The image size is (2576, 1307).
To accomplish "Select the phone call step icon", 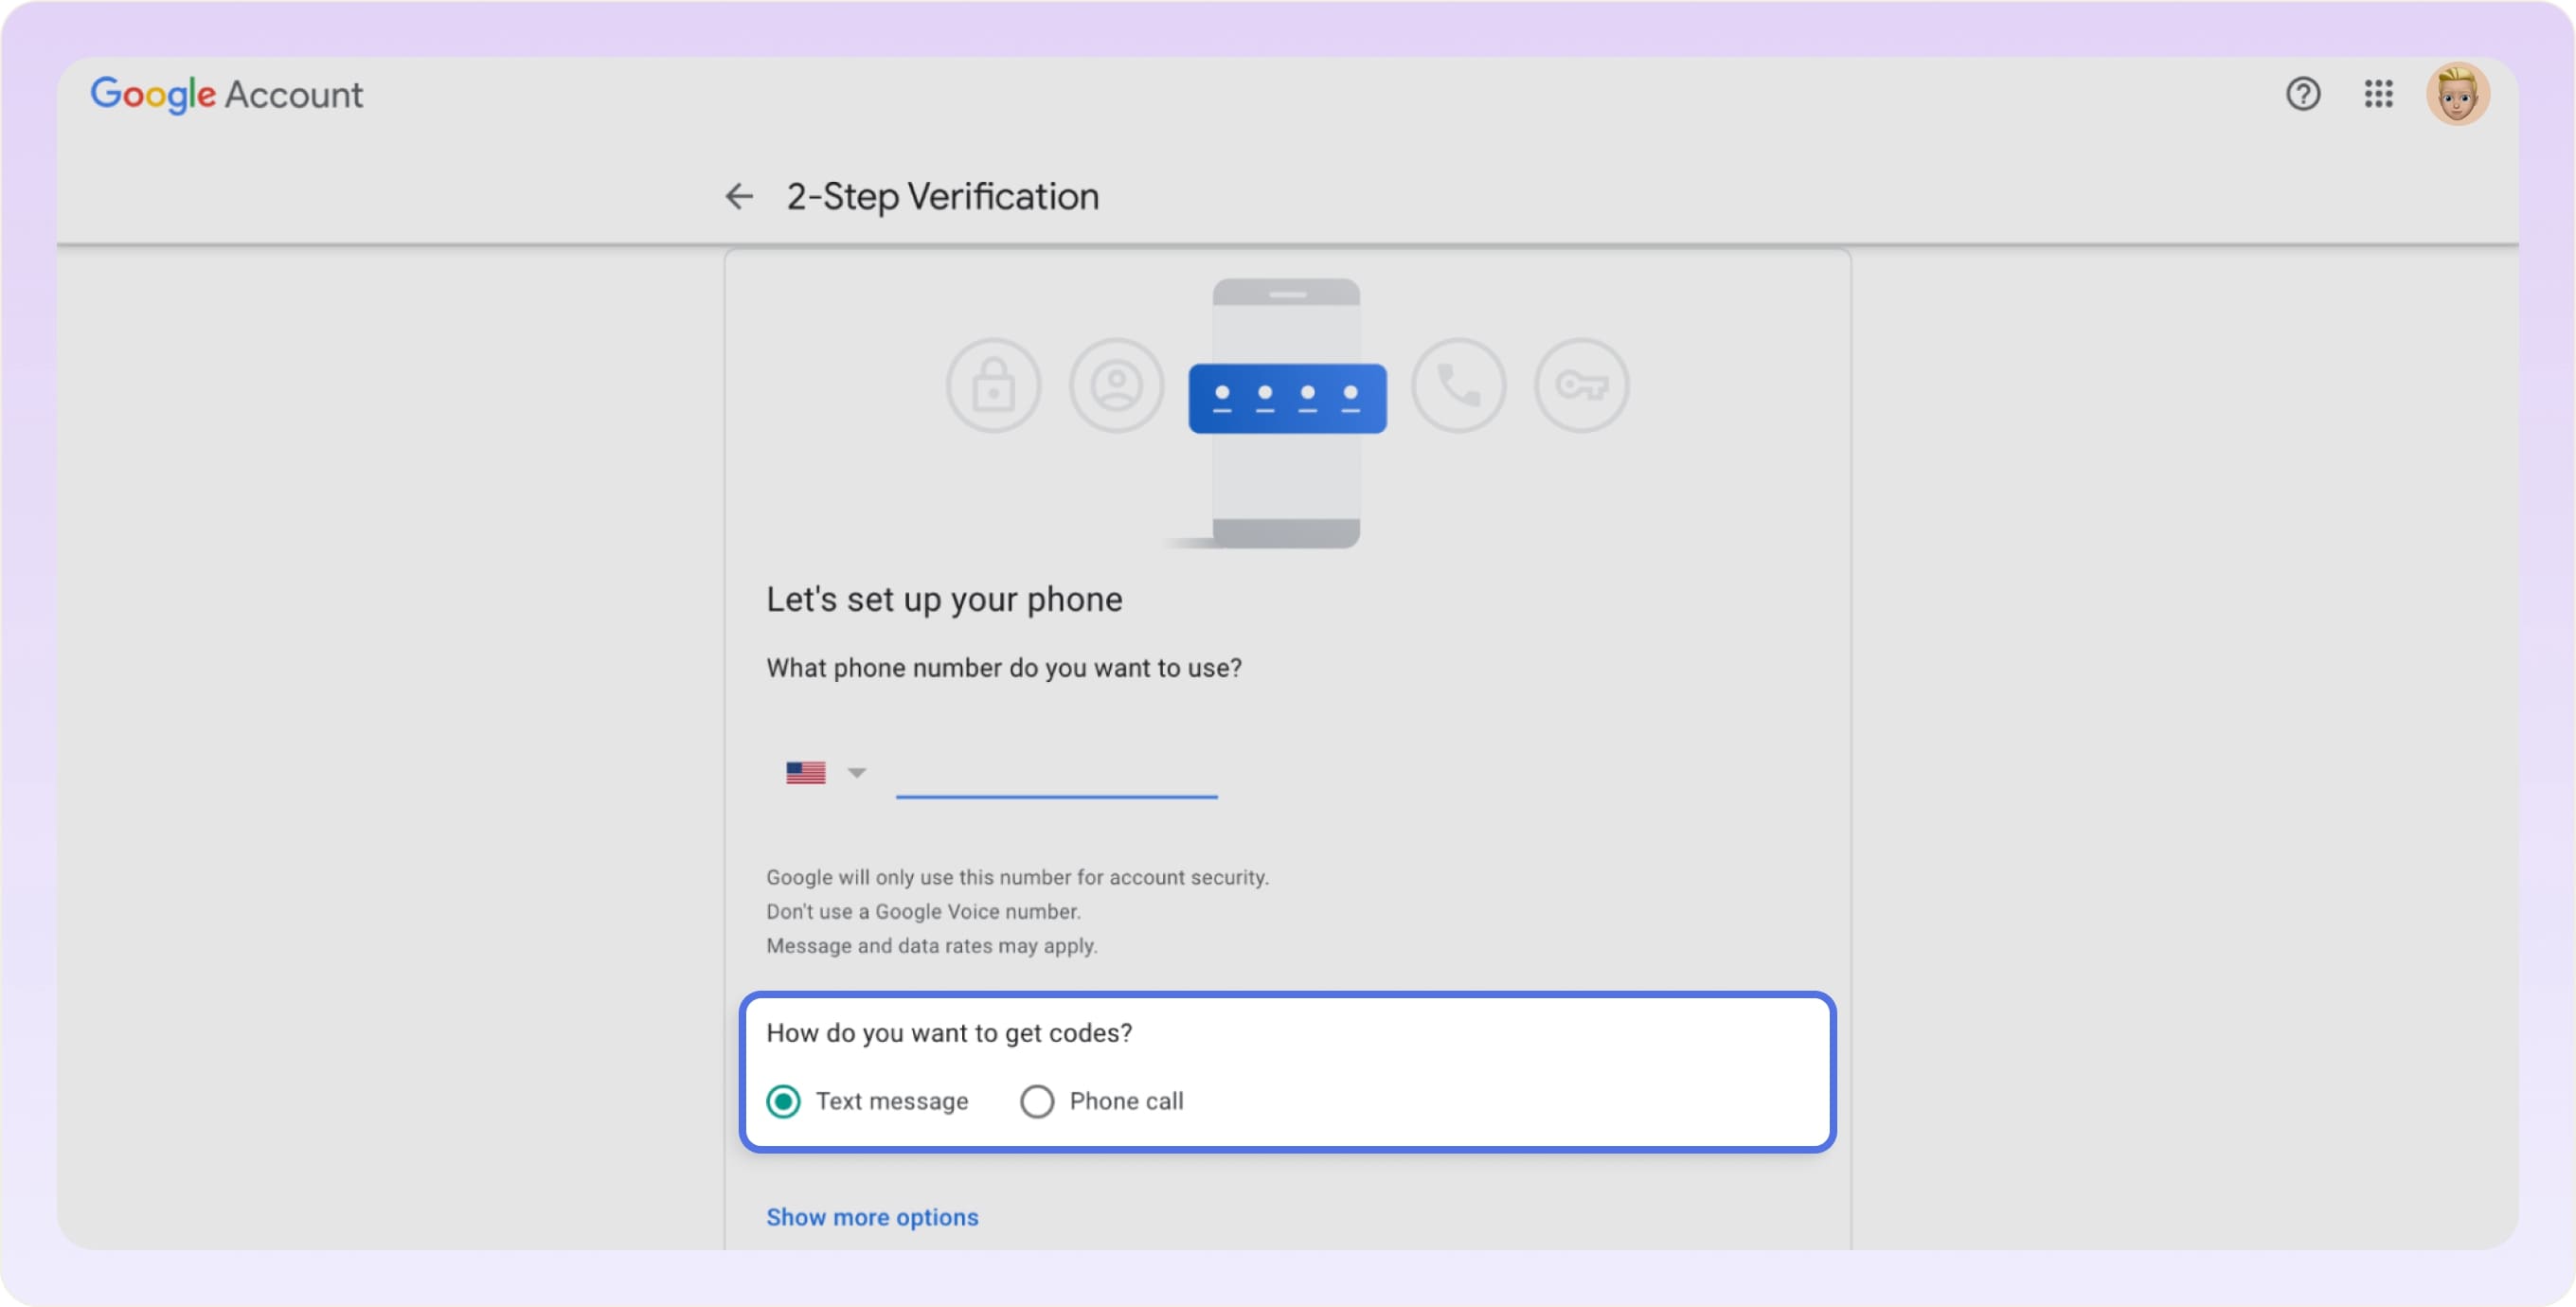I will point(1457,385).
